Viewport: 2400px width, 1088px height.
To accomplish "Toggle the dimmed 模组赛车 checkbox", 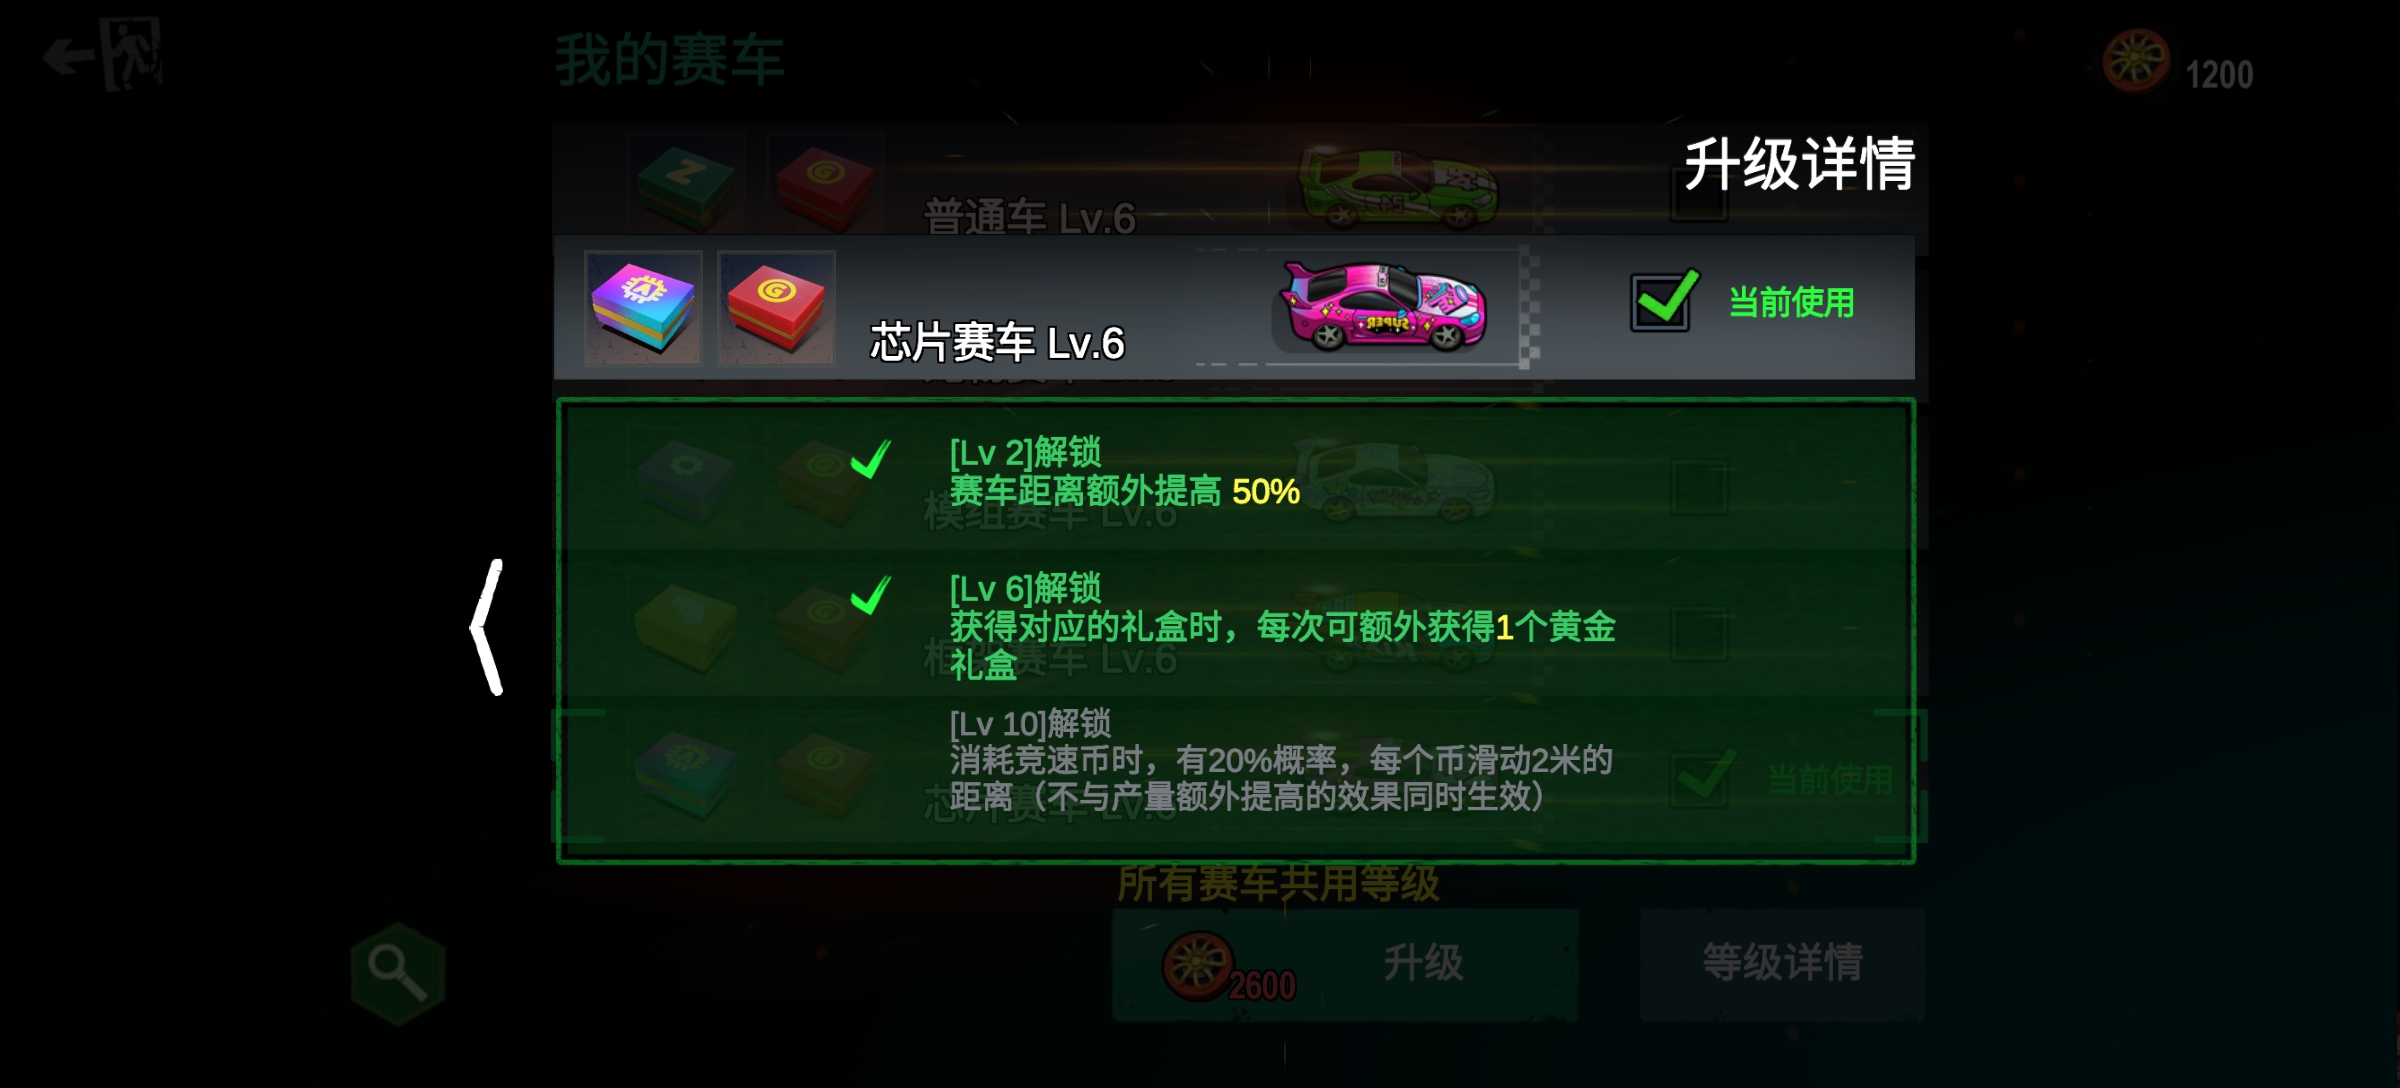I will 1699,488.
